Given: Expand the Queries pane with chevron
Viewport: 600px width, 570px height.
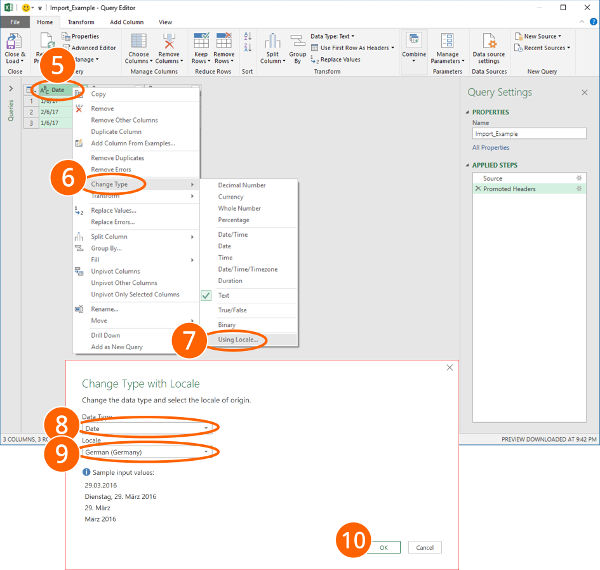Looking at the screenshot, I should pyautogui.click(x=11, y=89).
